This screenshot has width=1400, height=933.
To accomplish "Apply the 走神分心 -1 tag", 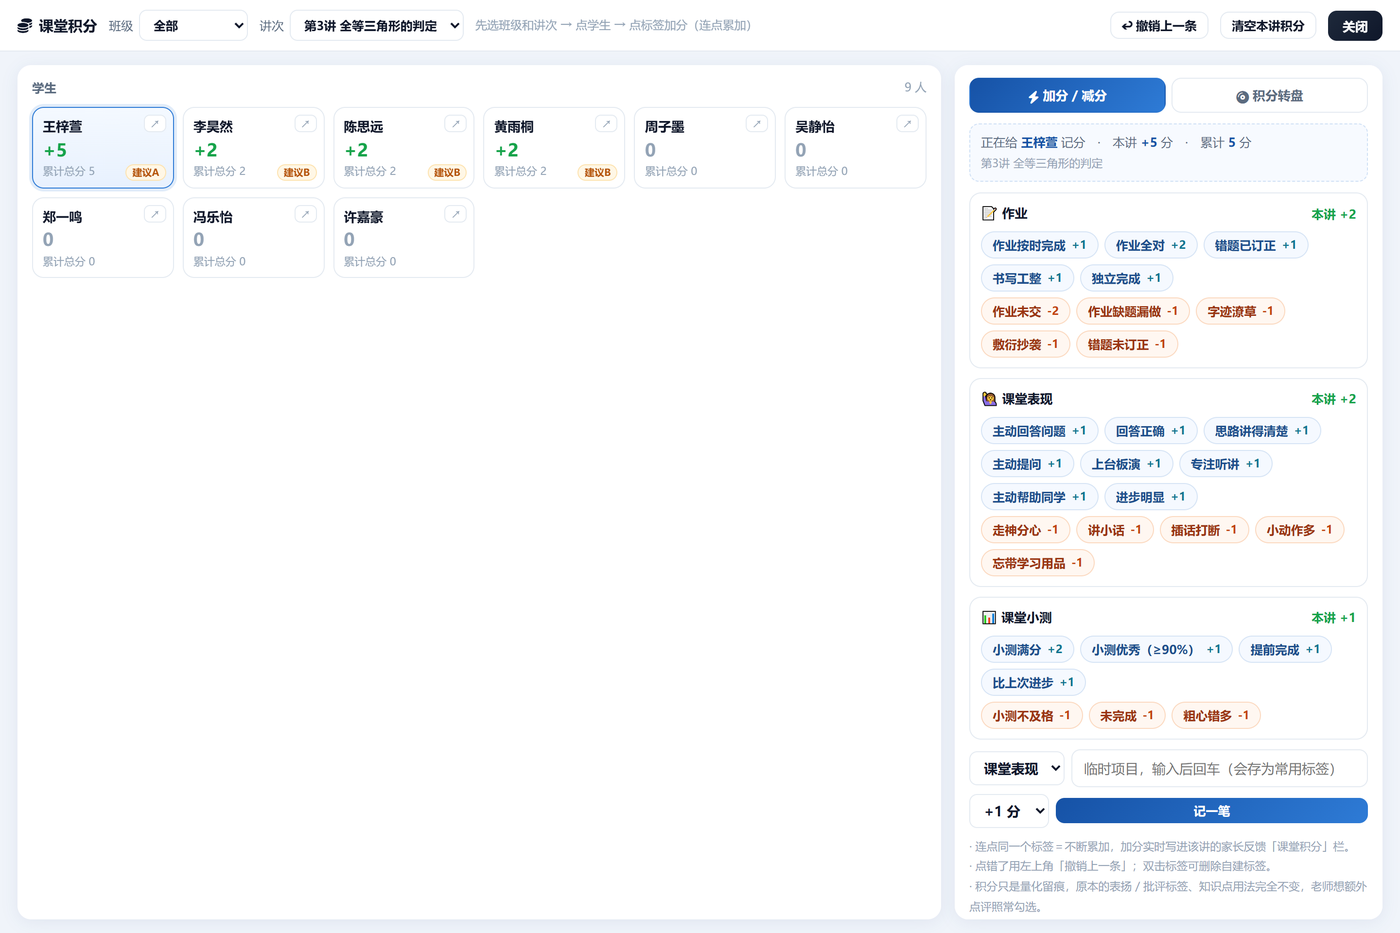I will click(1025, 530).
